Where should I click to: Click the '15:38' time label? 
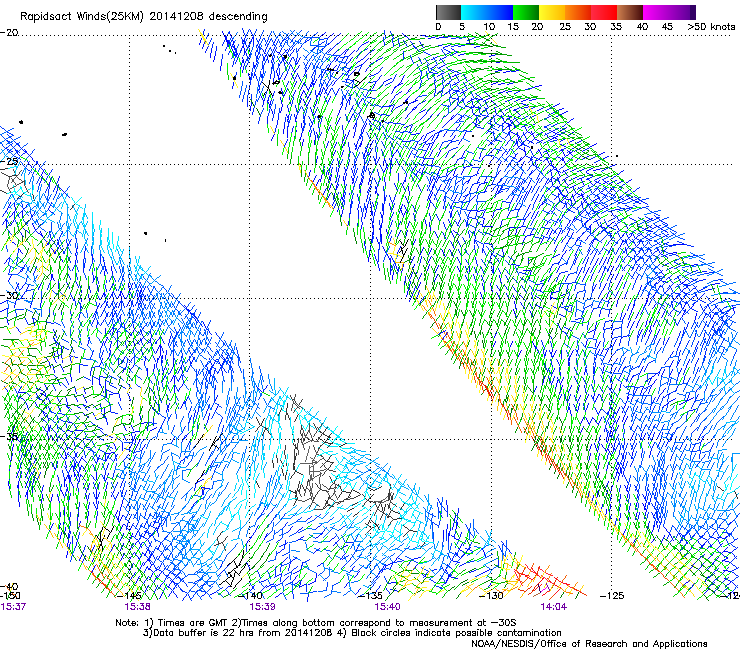tap(137, 607)
